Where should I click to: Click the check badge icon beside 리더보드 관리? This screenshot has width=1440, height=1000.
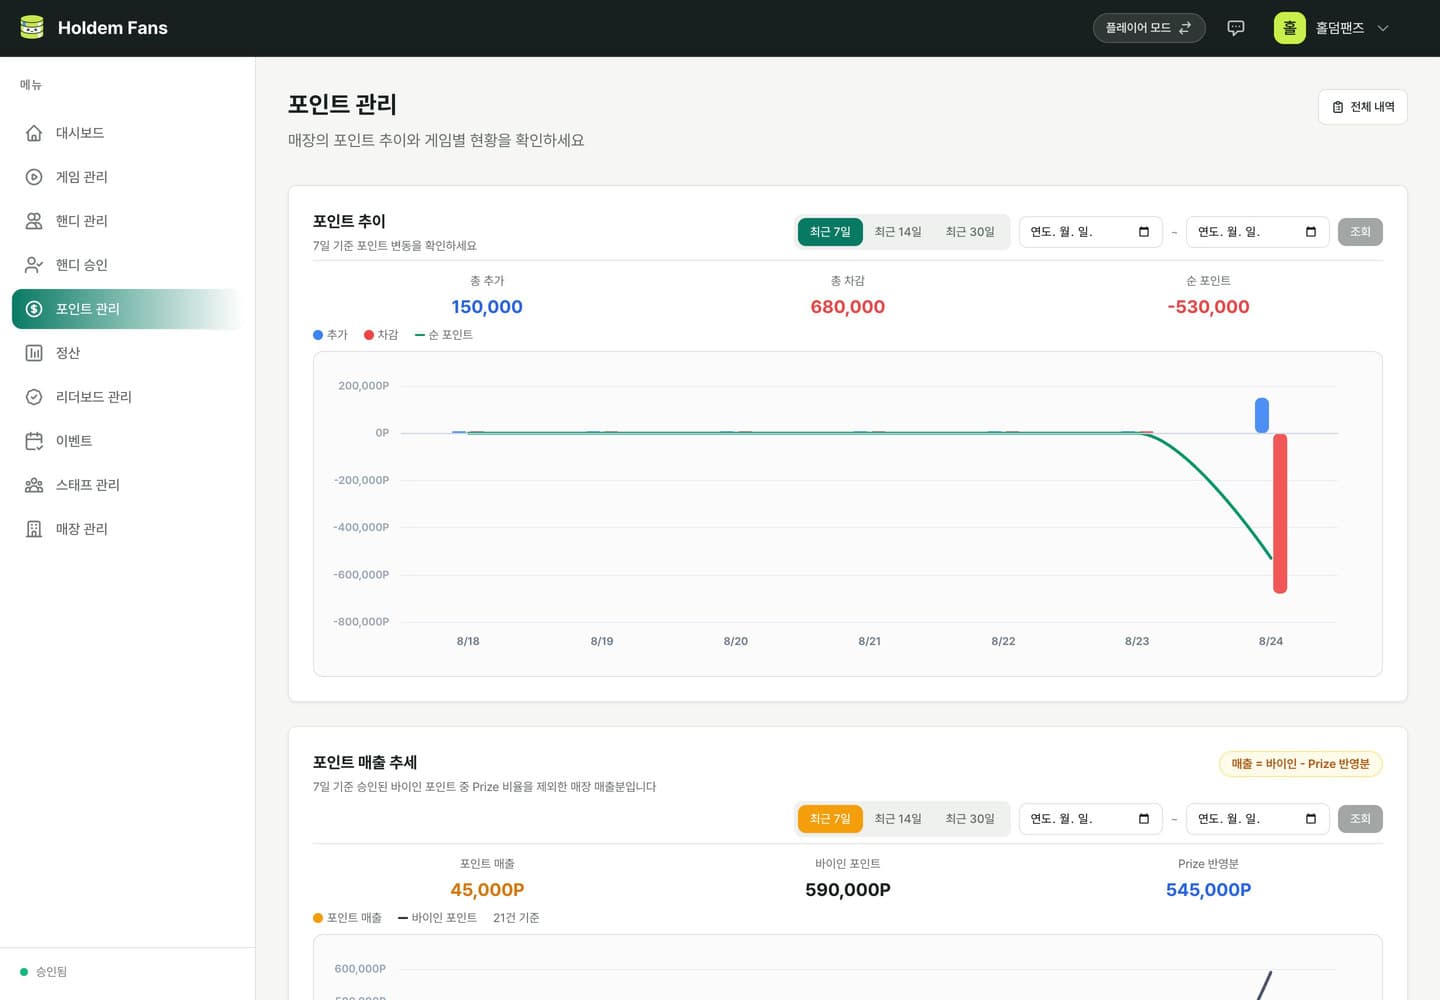pyautogui.click(x=34, y=397)
